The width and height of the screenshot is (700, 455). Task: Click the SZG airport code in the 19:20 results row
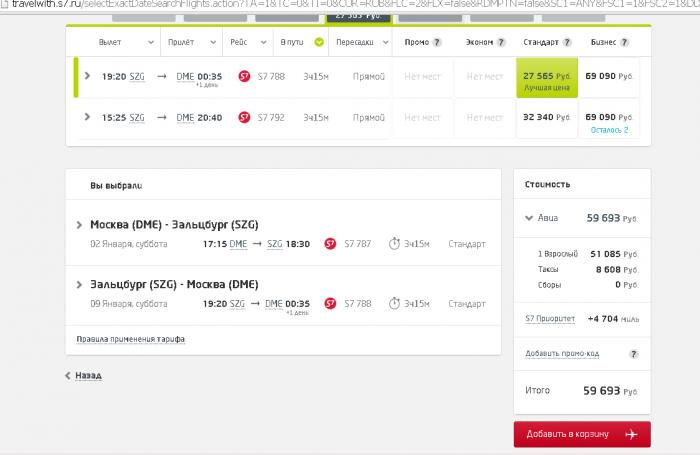[x=137, y=77]
